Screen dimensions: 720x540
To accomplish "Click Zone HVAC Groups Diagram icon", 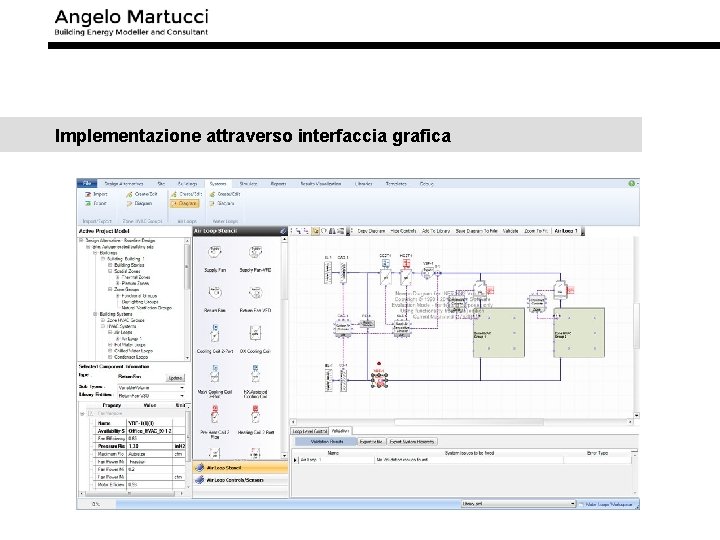I will point(129,203).
